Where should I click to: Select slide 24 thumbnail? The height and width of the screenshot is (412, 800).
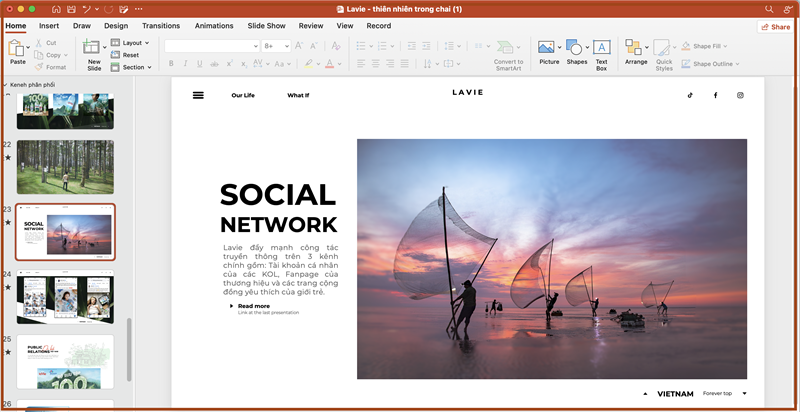click(65, 297)
